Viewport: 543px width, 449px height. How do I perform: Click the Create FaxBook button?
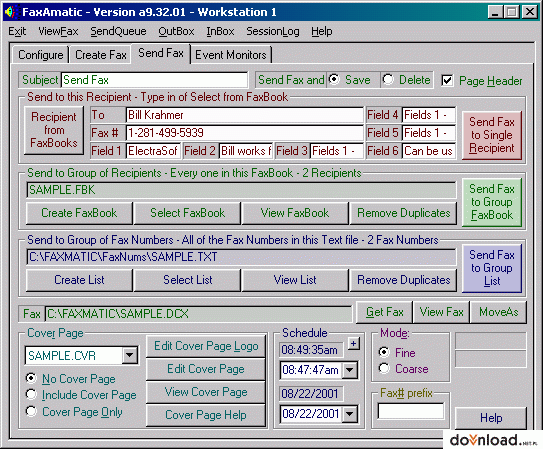(79, 213)
